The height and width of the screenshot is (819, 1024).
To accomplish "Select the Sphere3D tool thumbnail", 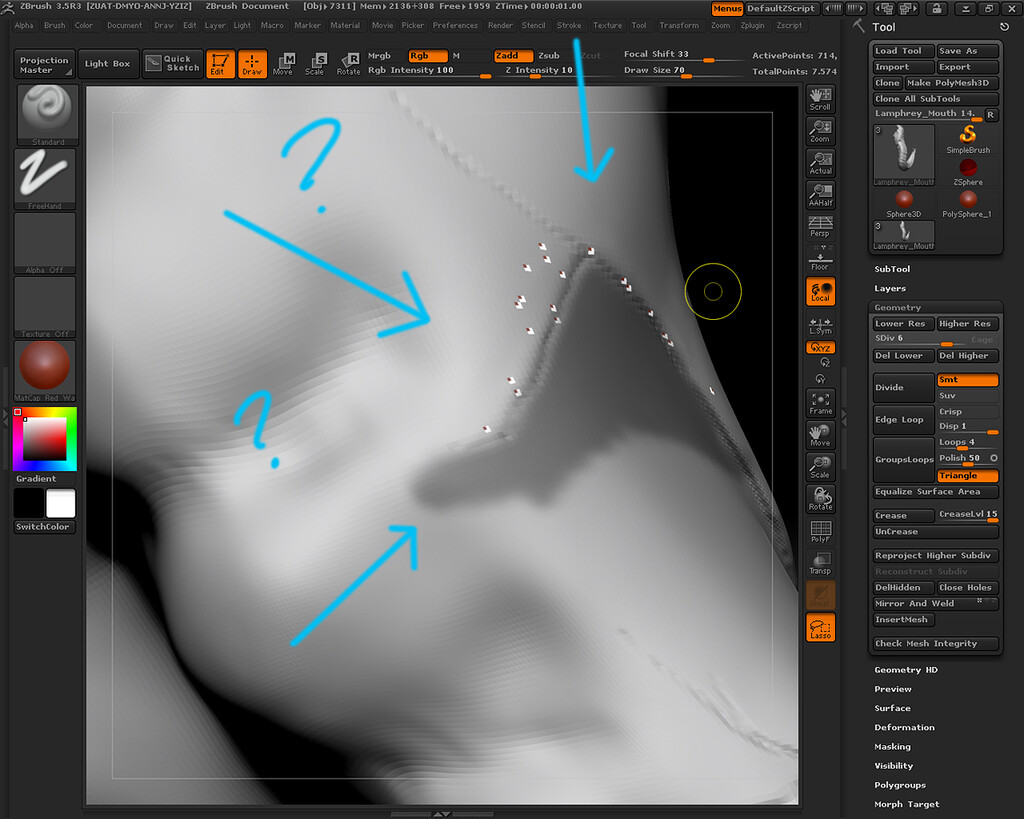I will (x=904, y=204).
